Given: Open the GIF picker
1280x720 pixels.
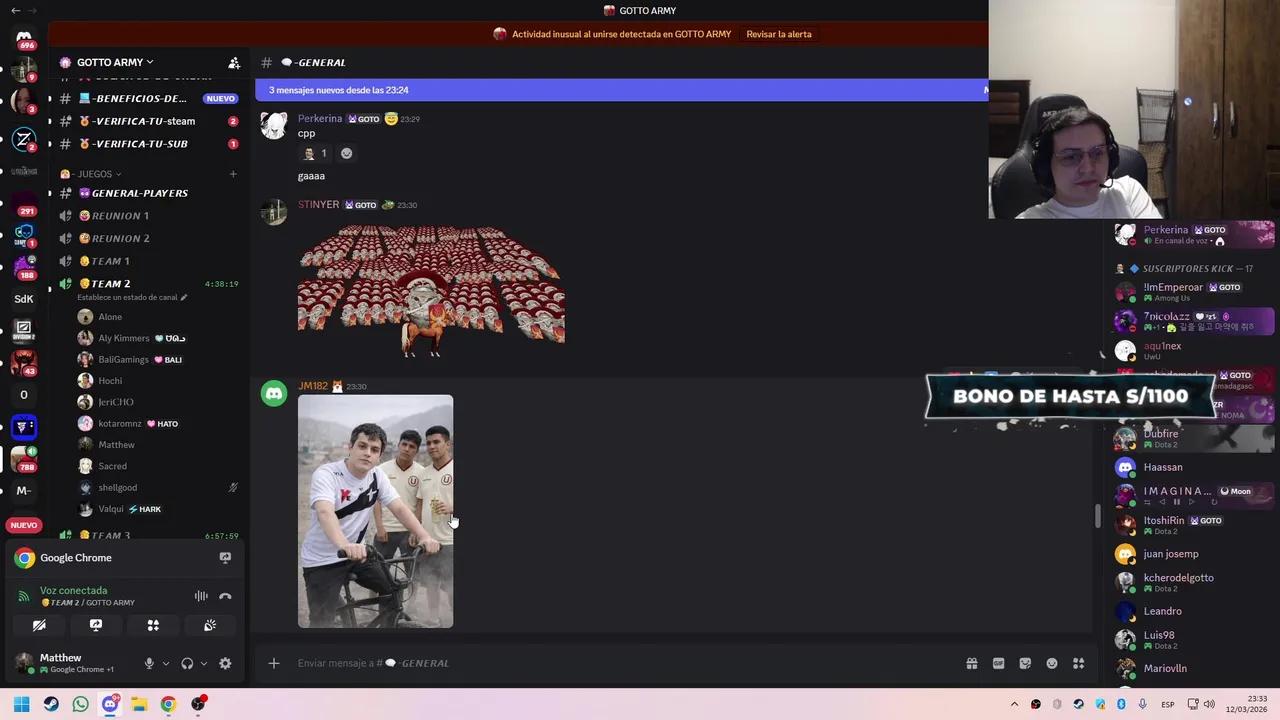Looking at the screenshot, I should click(998, 663).
